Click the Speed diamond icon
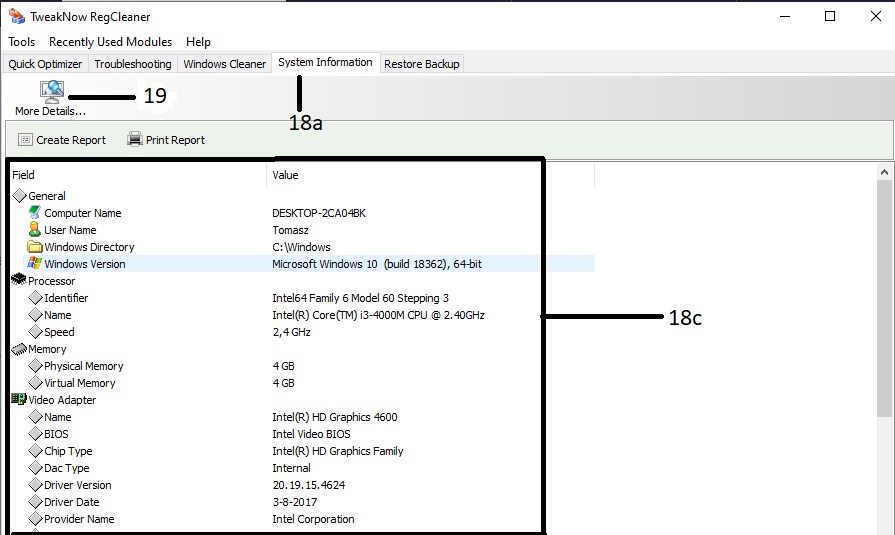The width and height of the screenshot is (895, 535). (x=35, y=332)
